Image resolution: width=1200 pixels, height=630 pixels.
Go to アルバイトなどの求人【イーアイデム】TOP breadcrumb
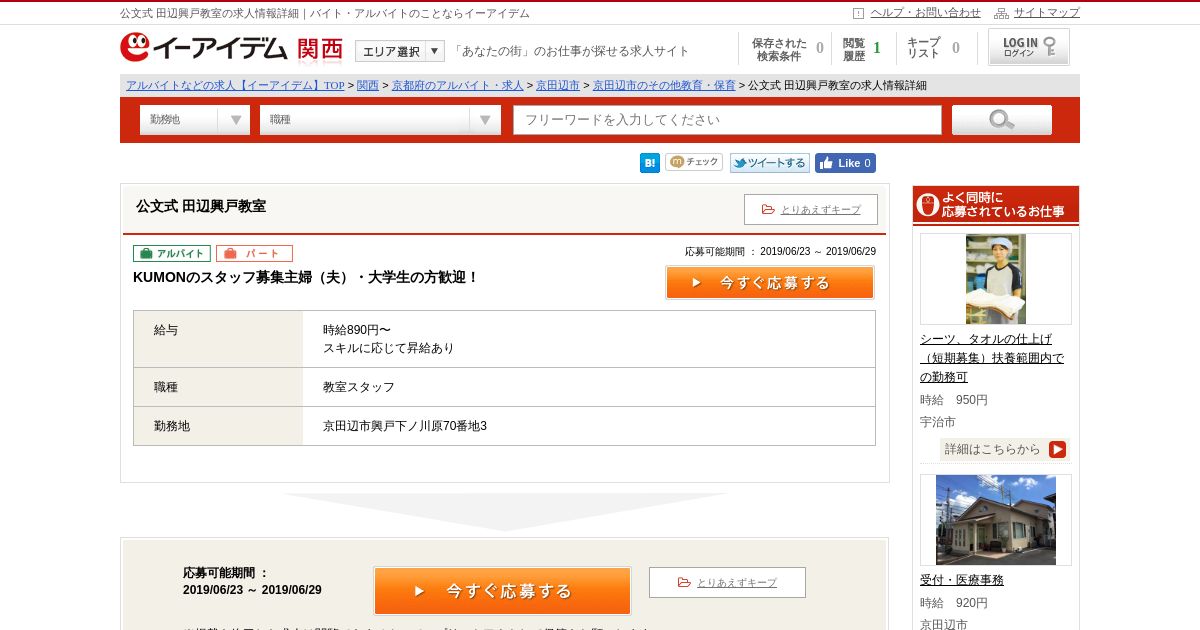pos(235,86)
